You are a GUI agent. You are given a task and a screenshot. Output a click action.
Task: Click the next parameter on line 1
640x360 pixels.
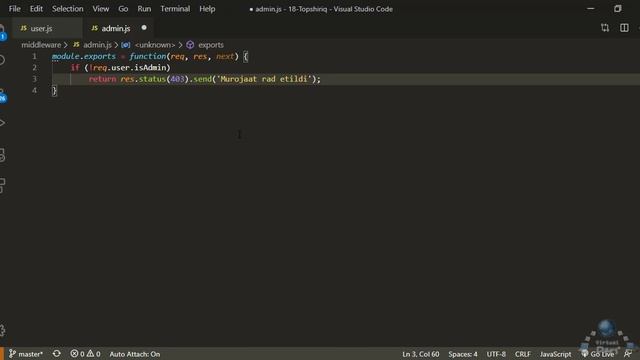225,56
